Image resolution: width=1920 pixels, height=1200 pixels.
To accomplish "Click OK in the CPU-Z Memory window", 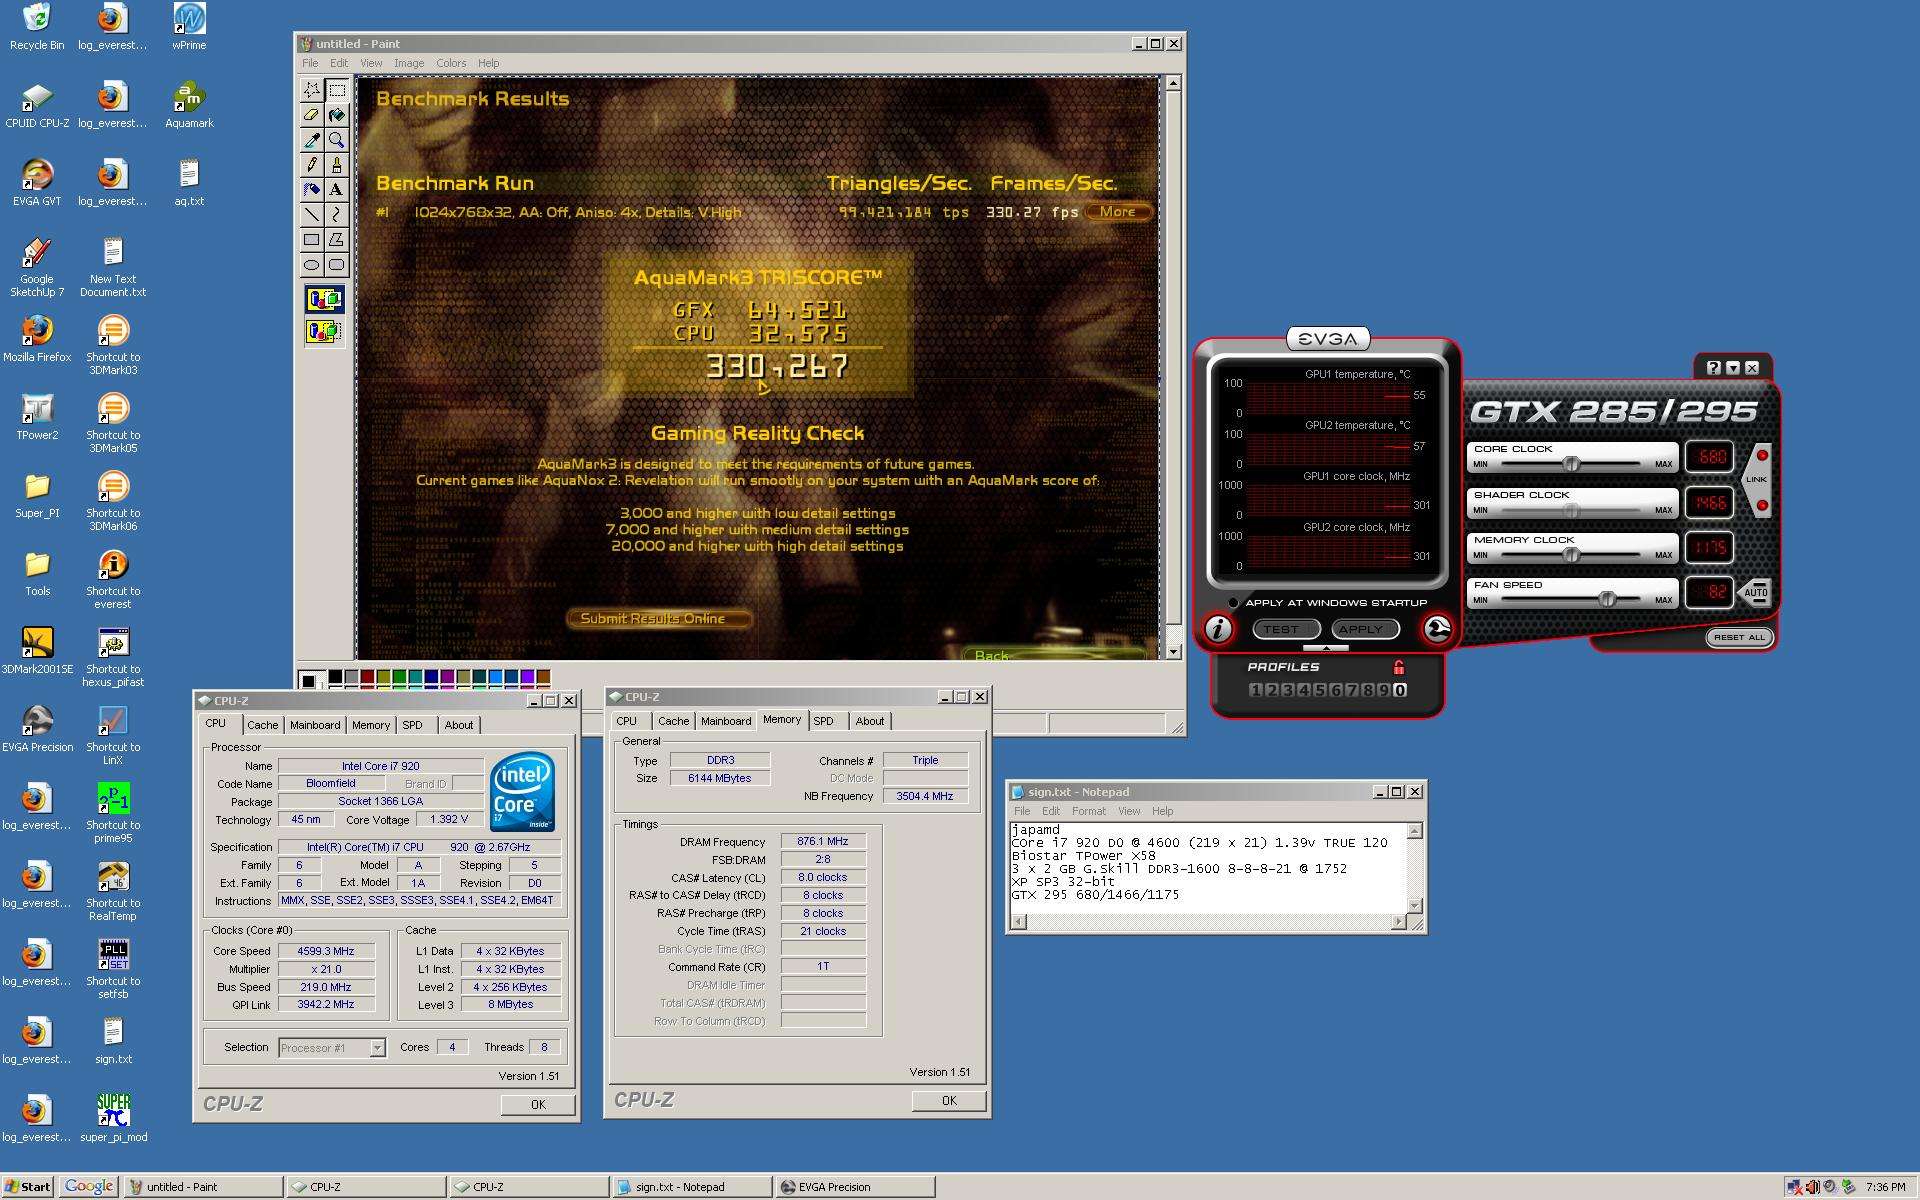I will click(x=949, y=1100).
